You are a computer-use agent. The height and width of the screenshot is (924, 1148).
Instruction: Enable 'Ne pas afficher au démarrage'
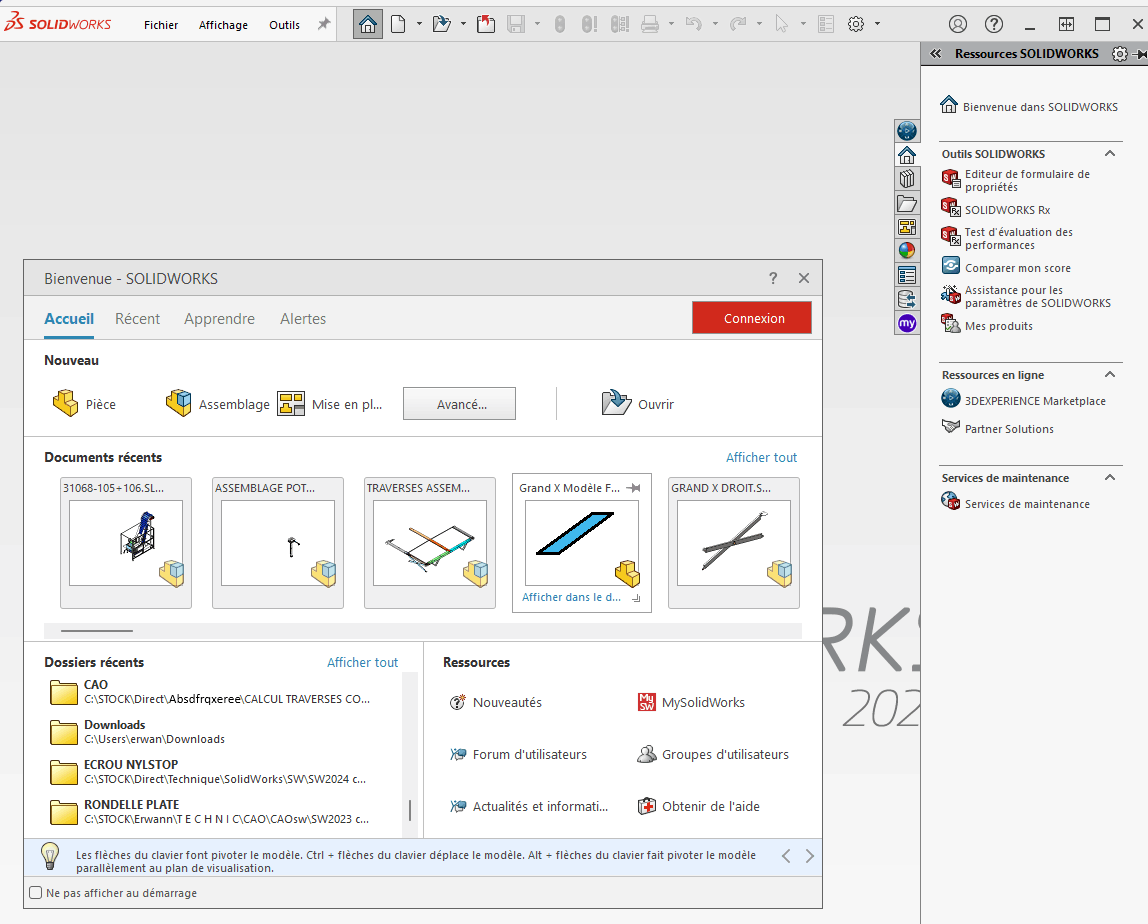35,893
